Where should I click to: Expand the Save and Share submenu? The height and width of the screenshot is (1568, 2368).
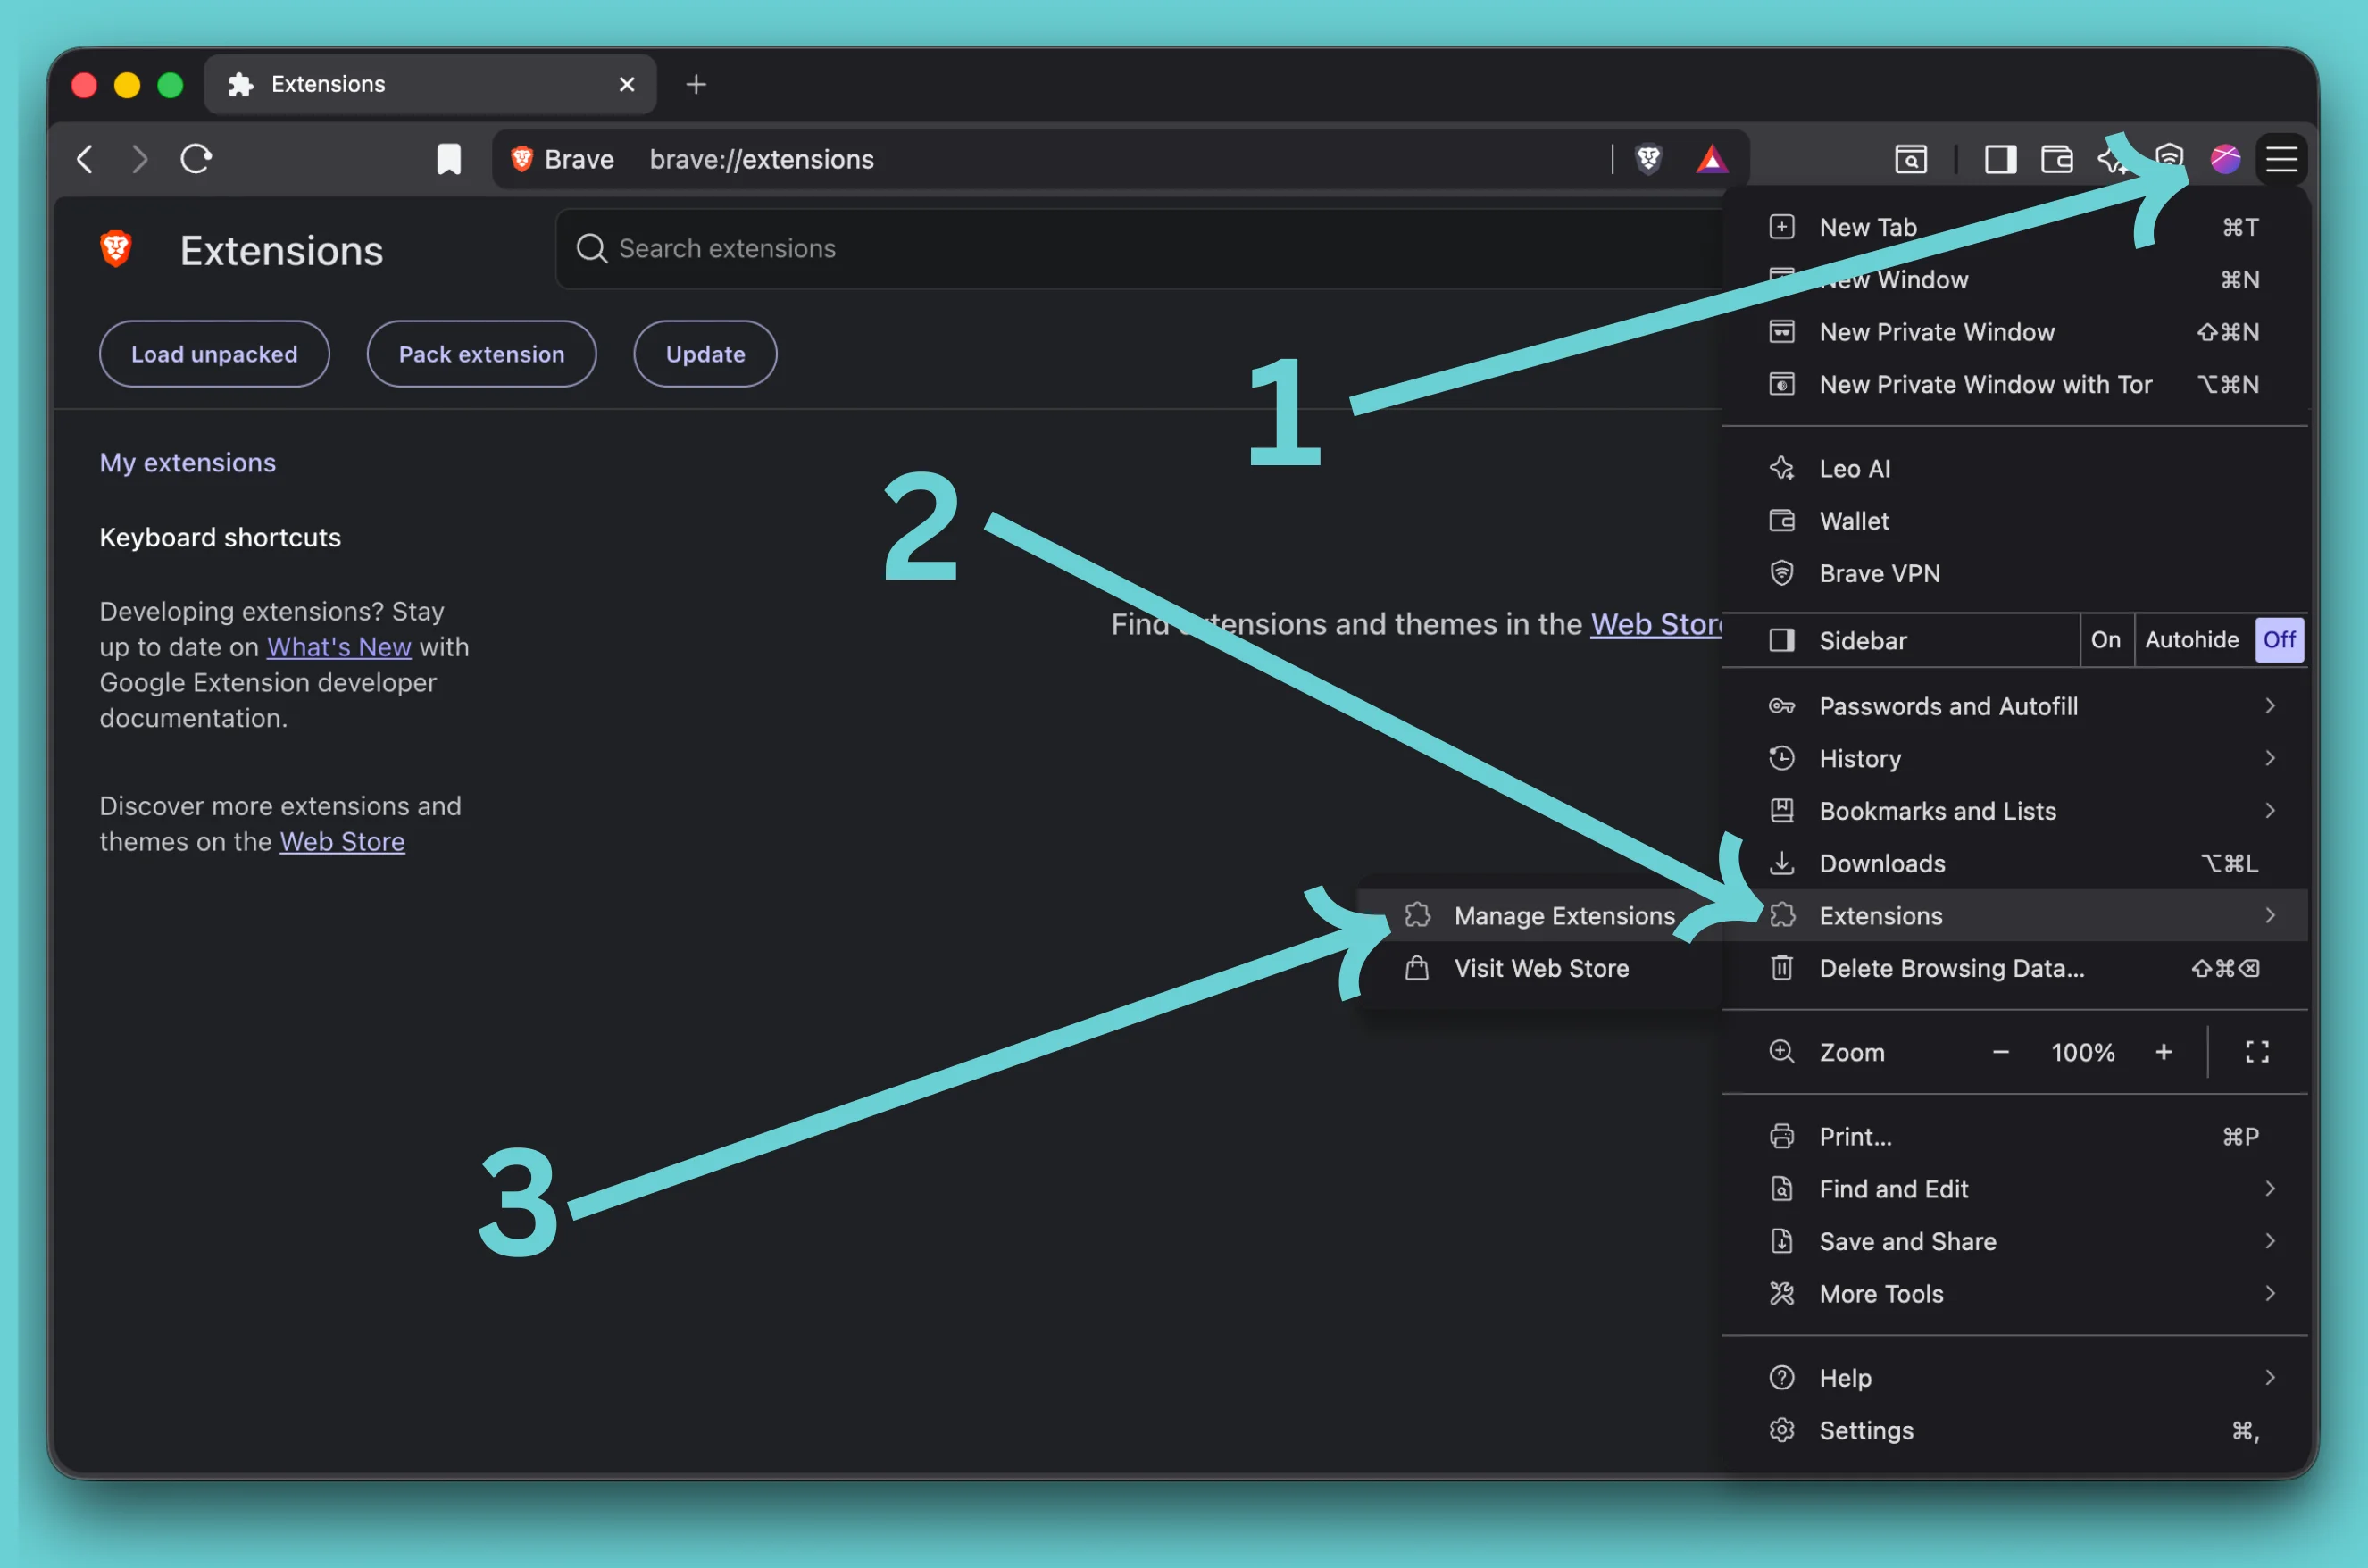pos(2014,1242)
